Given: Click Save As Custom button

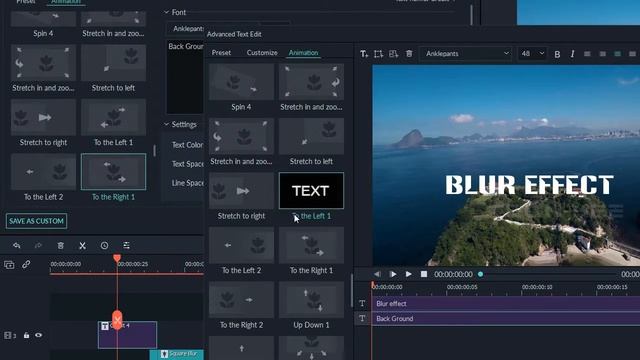Looking at the screenshot, I should (36, 221).
